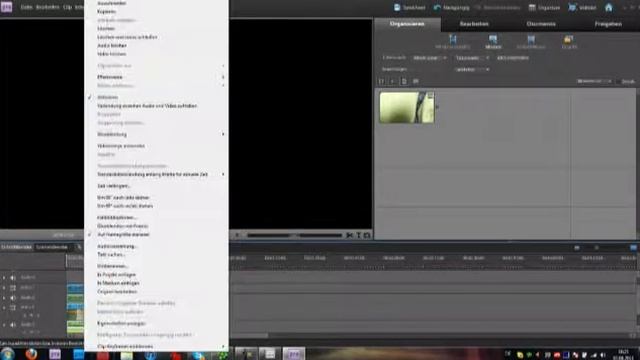Switch to the Discmenüs tab
Viewport: 640px width, 360px height.
click(541, 24)
